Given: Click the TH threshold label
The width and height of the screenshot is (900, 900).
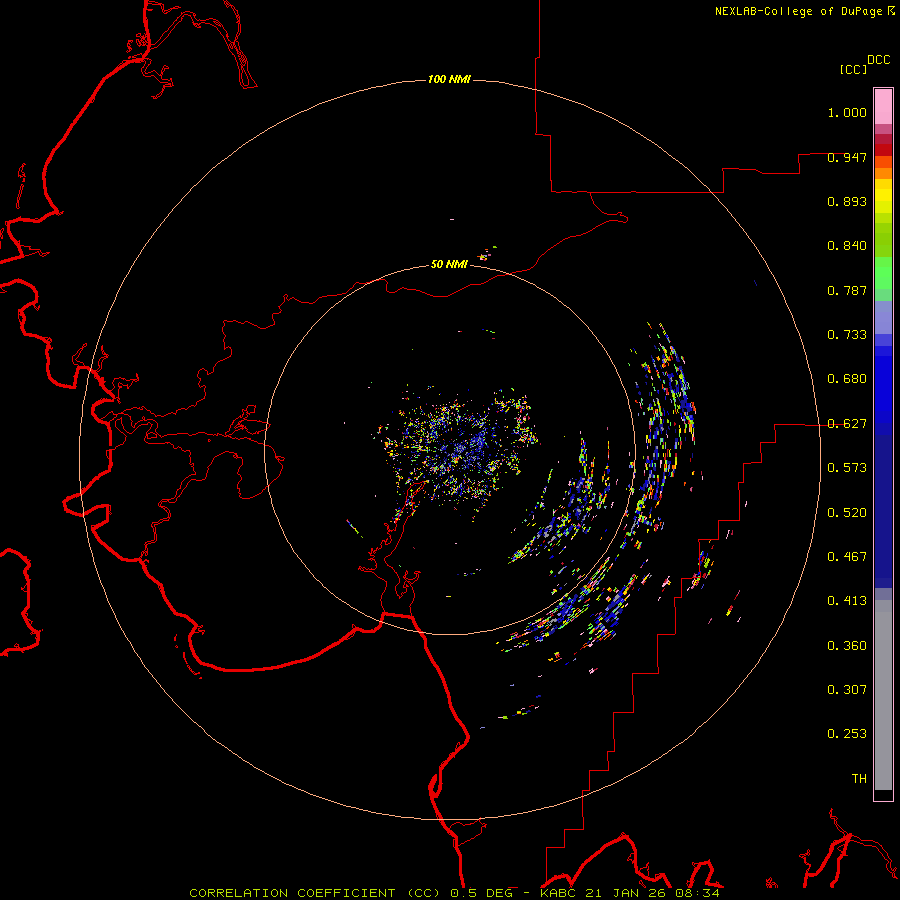Looking at the screenshot, I should tap(859, 779).
